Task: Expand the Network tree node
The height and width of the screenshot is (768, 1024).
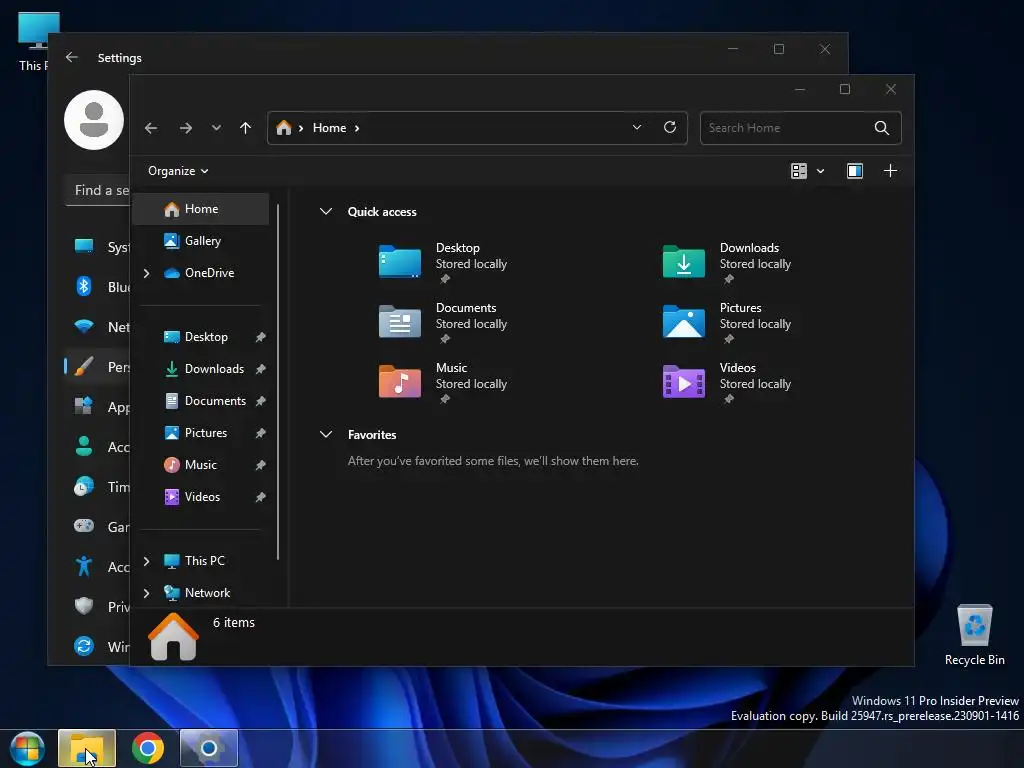Action: [146, 593]
